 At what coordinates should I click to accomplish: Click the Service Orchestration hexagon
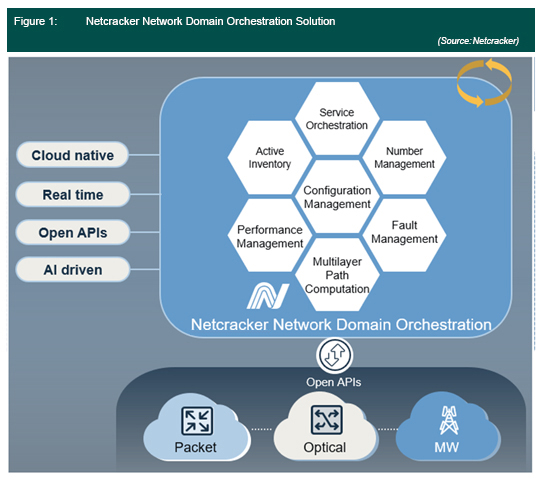[337, 119]
